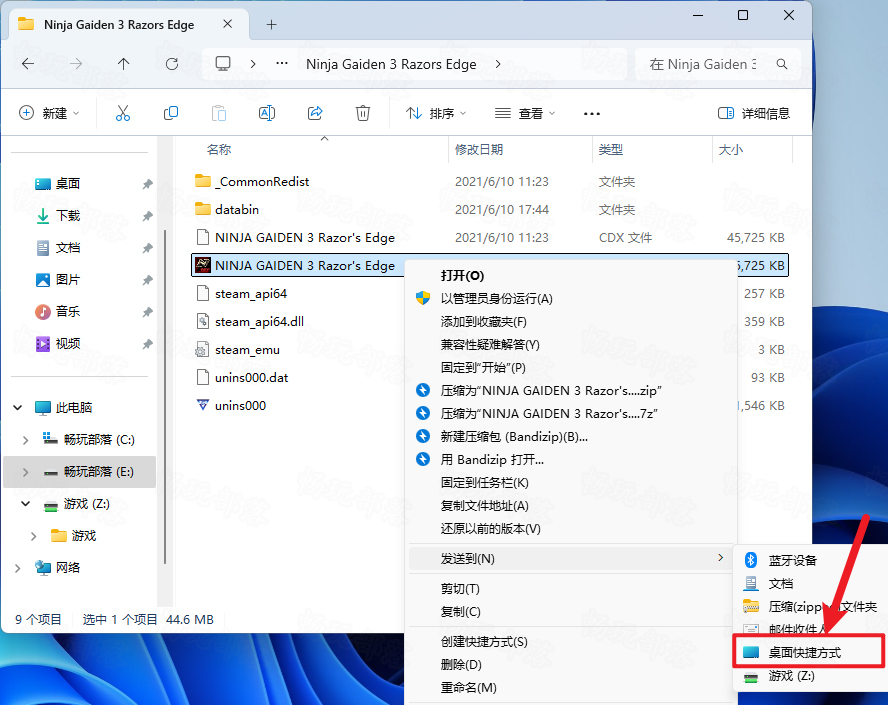Open the New (新建) dropdown

(x=49, y=113)
